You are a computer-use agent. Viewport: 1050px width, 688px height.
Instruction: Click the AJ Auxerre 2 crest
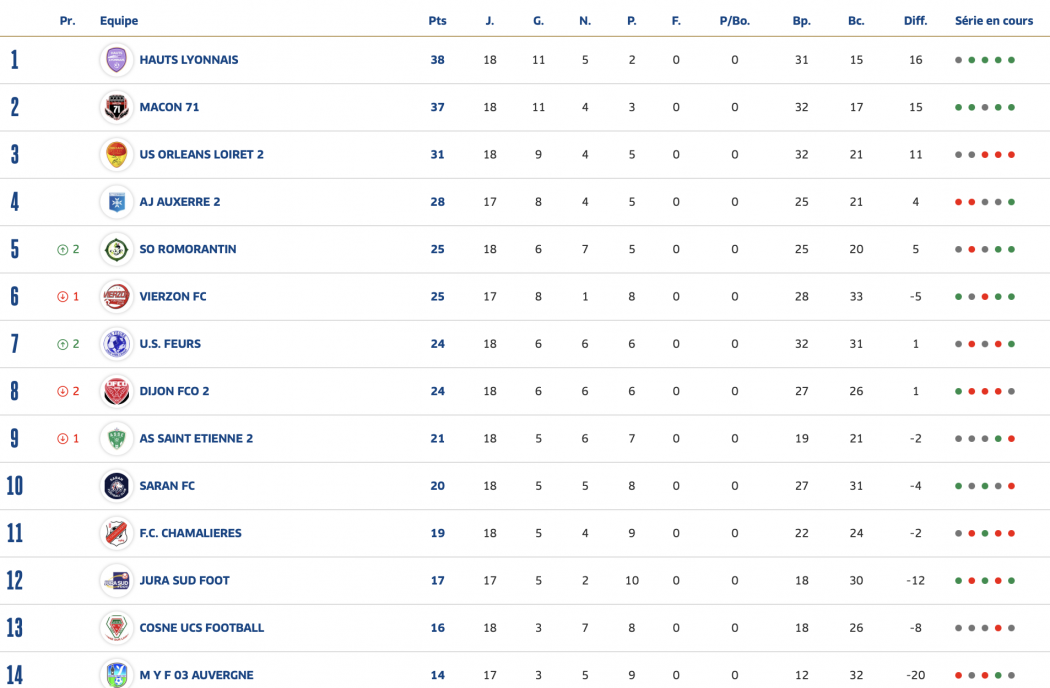[117, 202]
